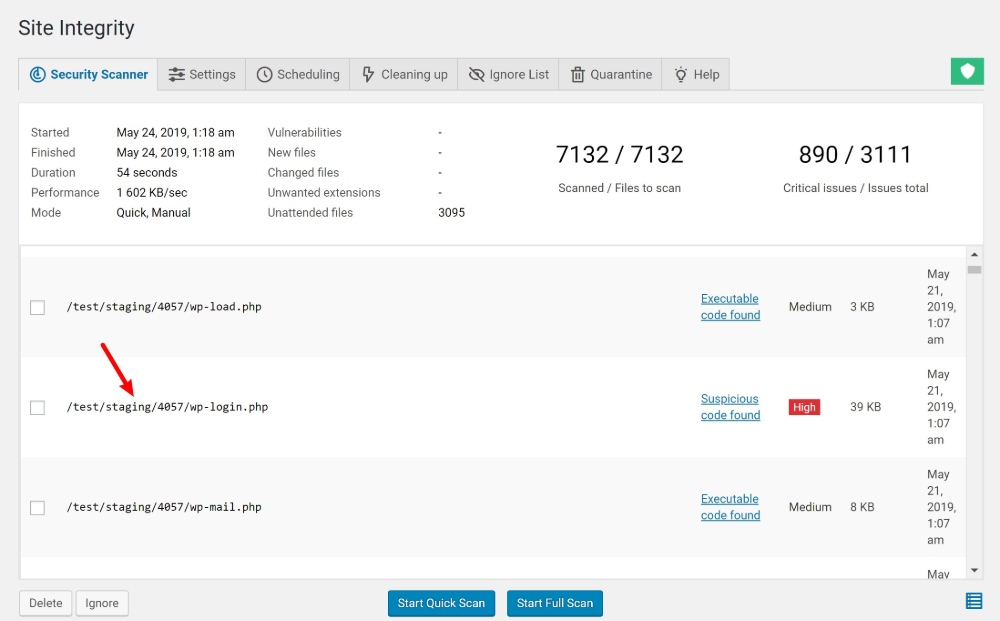1000x621 pixels.
Task: Click the Changed files label
Action: [303, 173]
